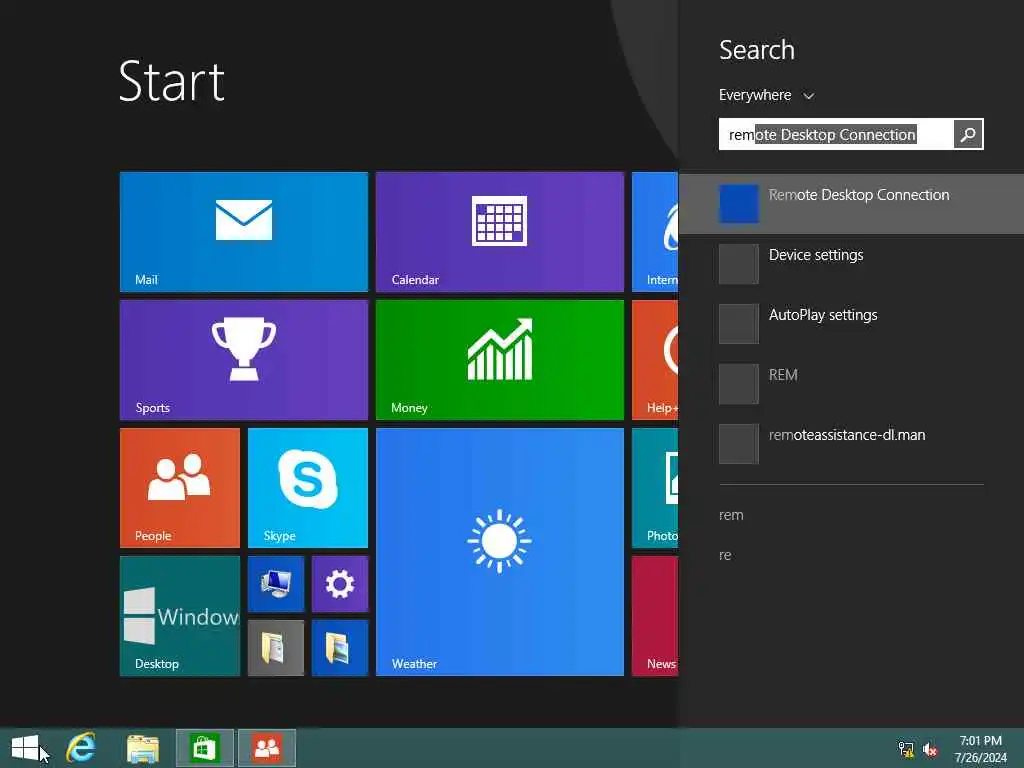Open File Explorer from the taskbar
The width and height of the screenshot is (1024, 768).
(x=142, y=748)
